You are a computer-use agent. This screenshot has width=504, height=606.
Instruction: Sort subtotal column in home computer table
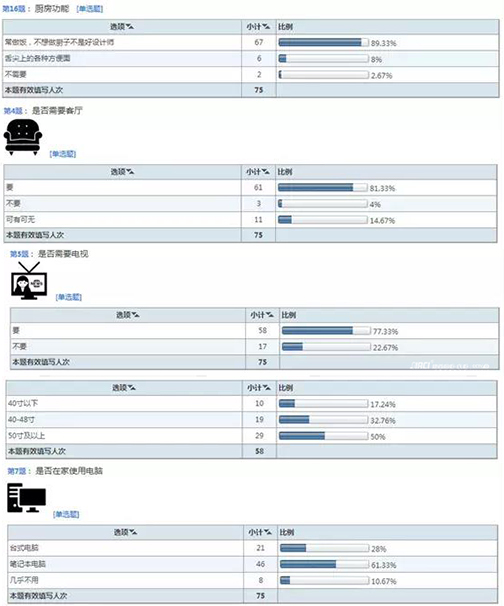coord(260,533)
